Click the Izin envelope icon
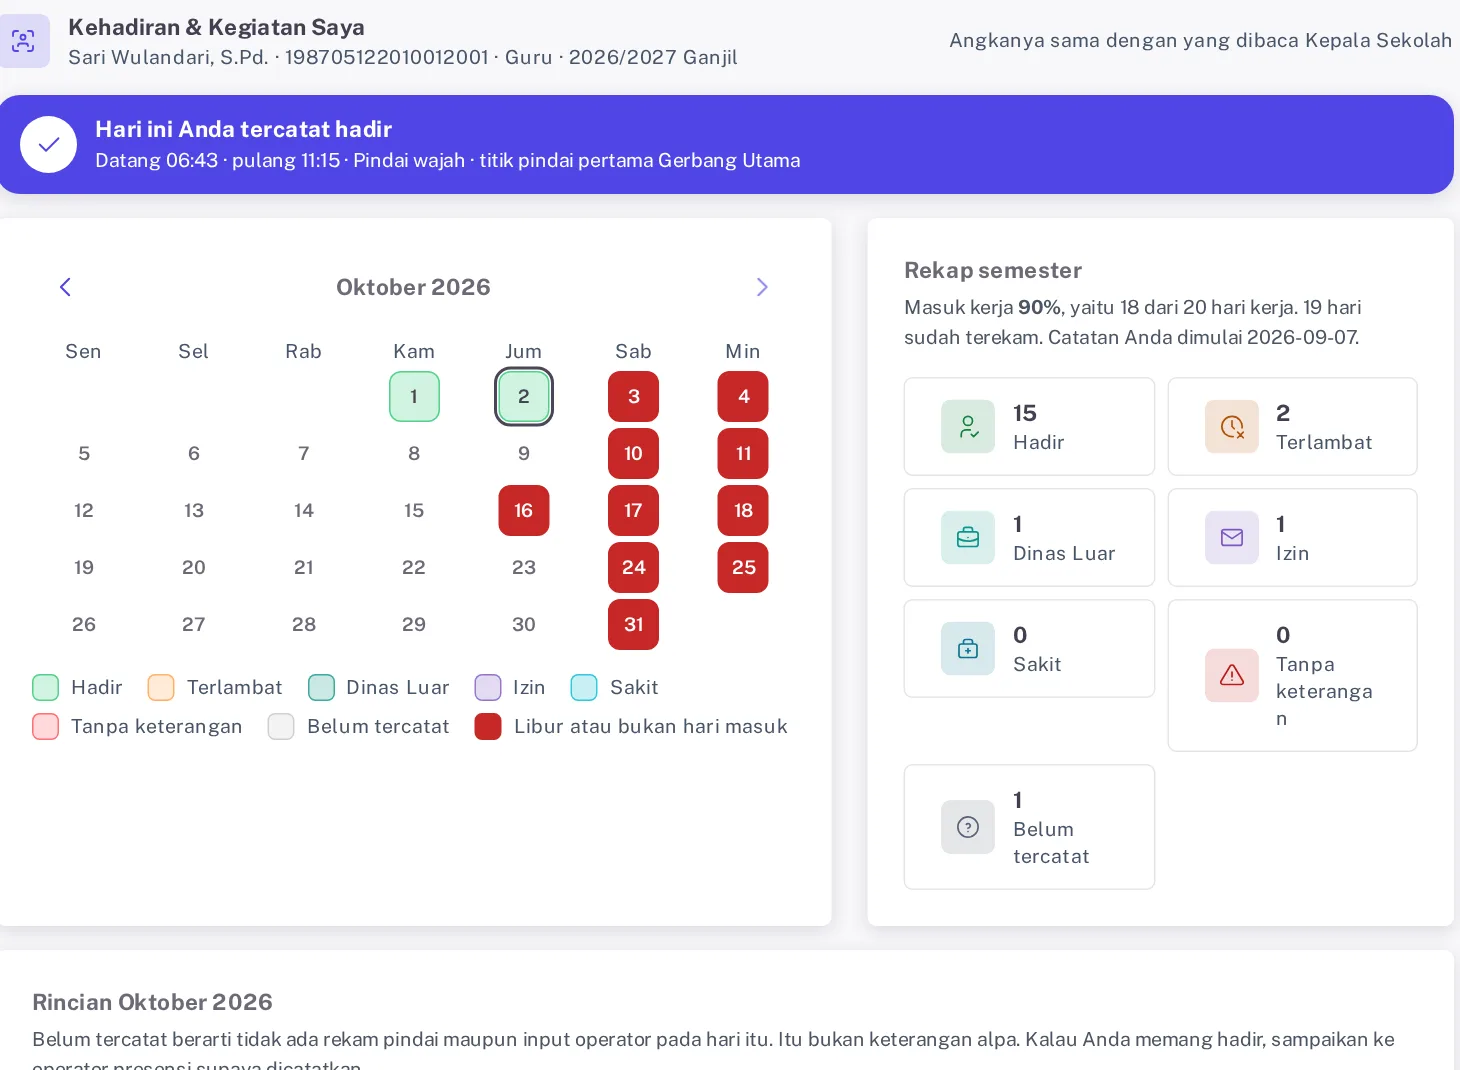Image resolution: width=1460 pixels, height=1070 pixels. (1231, 538)
